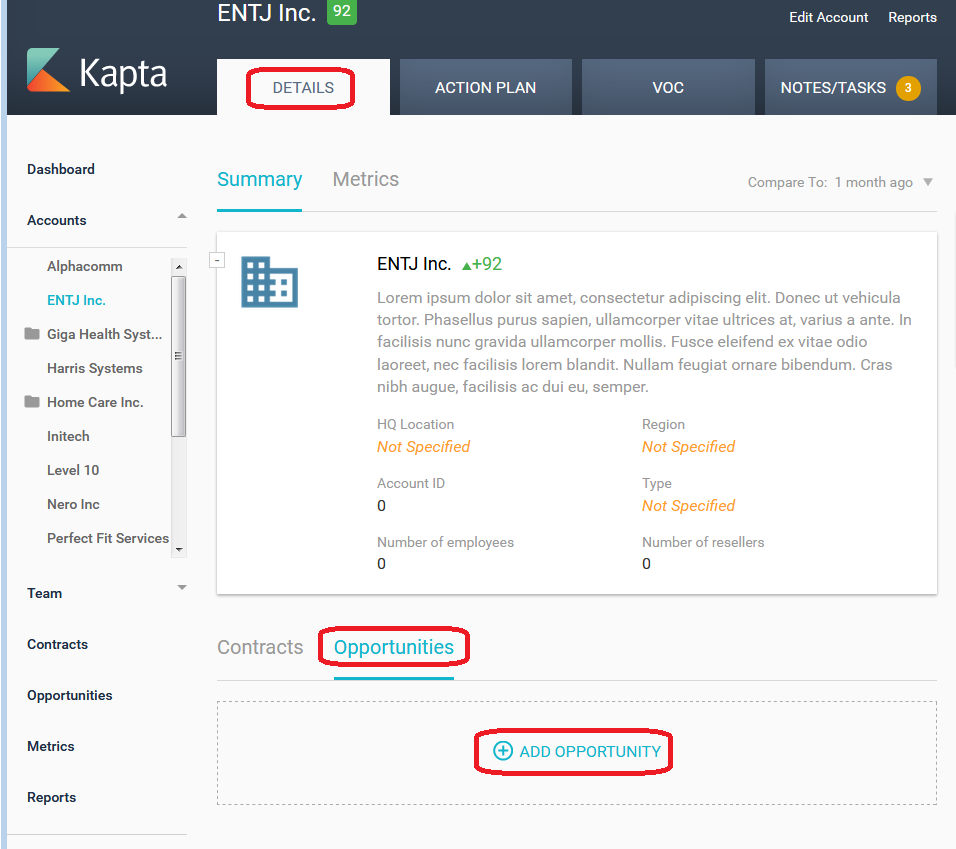The height and width of the screenshot is (849, 956).
Task: Open the VOC tab
Action: coord(668,88)
